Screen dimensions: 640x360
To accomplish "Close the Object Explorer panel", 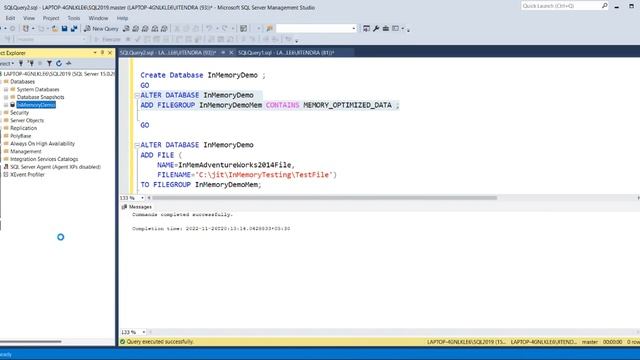I will 110,53.
